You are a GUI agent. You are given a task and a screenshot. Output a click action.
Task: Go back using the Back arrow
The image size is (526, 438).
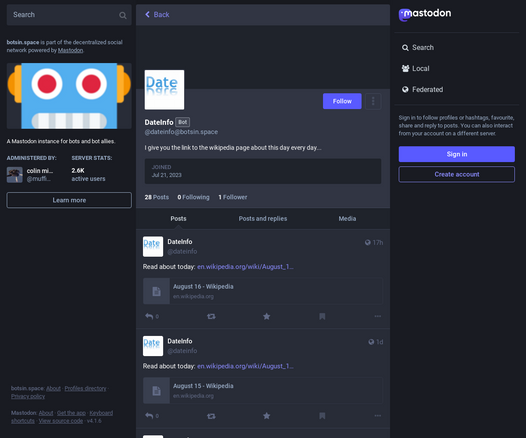pos(157,14)
